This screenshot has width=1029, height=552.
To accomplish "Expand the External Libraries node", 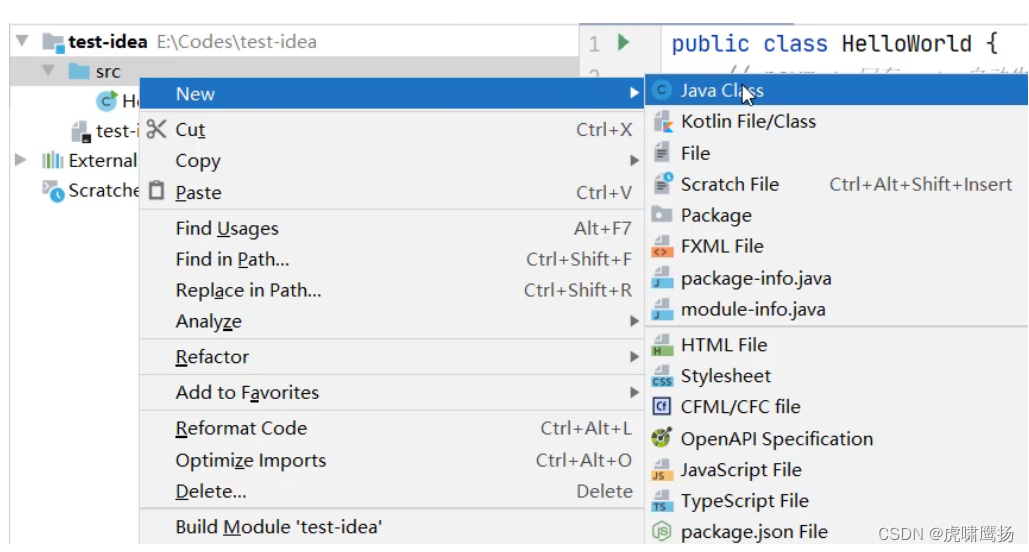I will [x=20, y=159].
